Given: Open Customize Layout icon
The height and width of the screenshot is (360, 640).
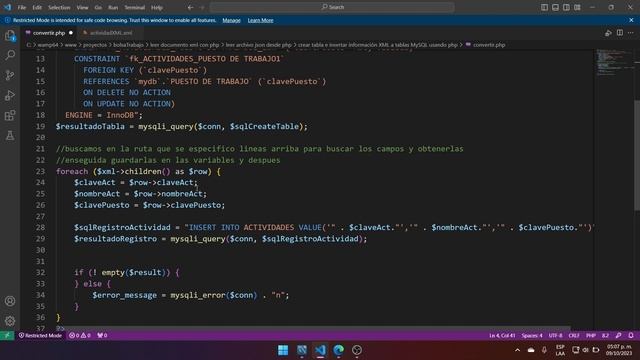Looking at the screenshot, I should coord(577,7).
